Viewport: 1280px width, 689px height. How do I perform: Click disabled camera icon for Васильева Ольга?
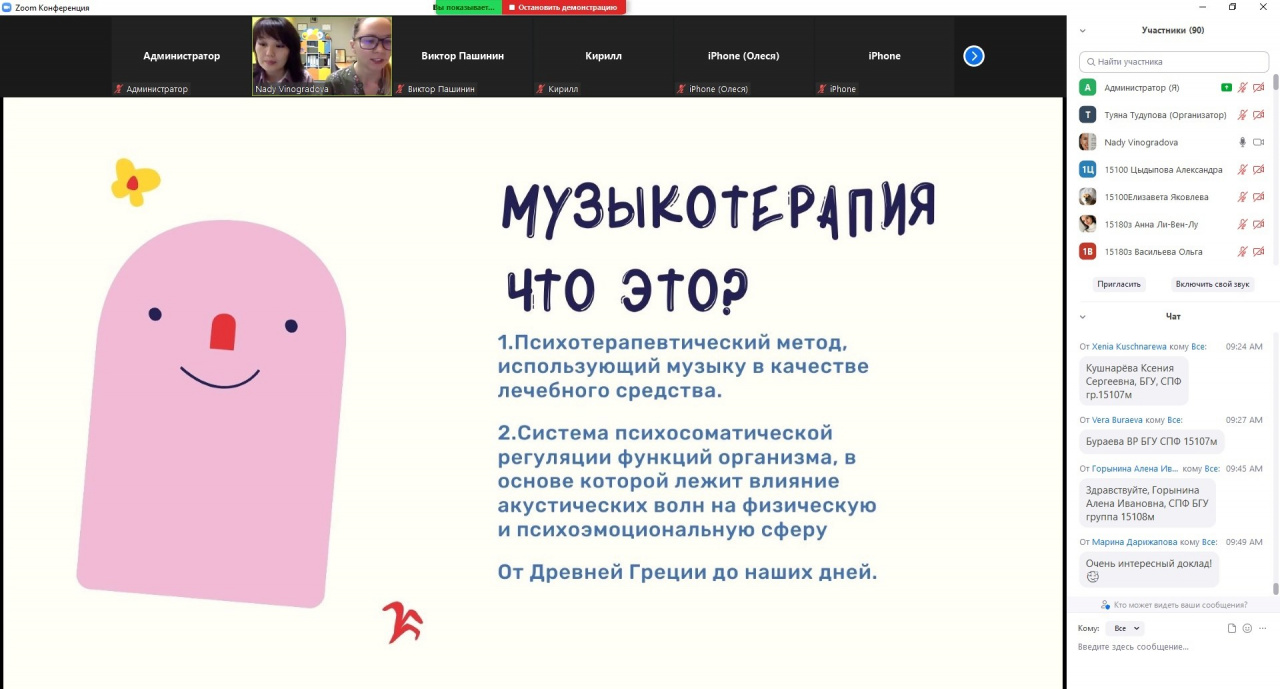point(1259,252)
